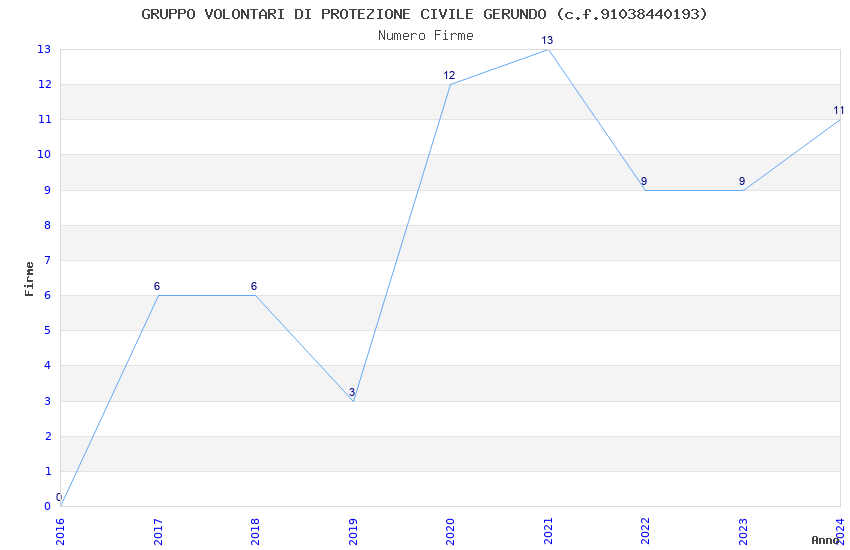Click the y-axis tick value 4
The height and width of the screenshot is (550, 850).
(x=48, y=366)
